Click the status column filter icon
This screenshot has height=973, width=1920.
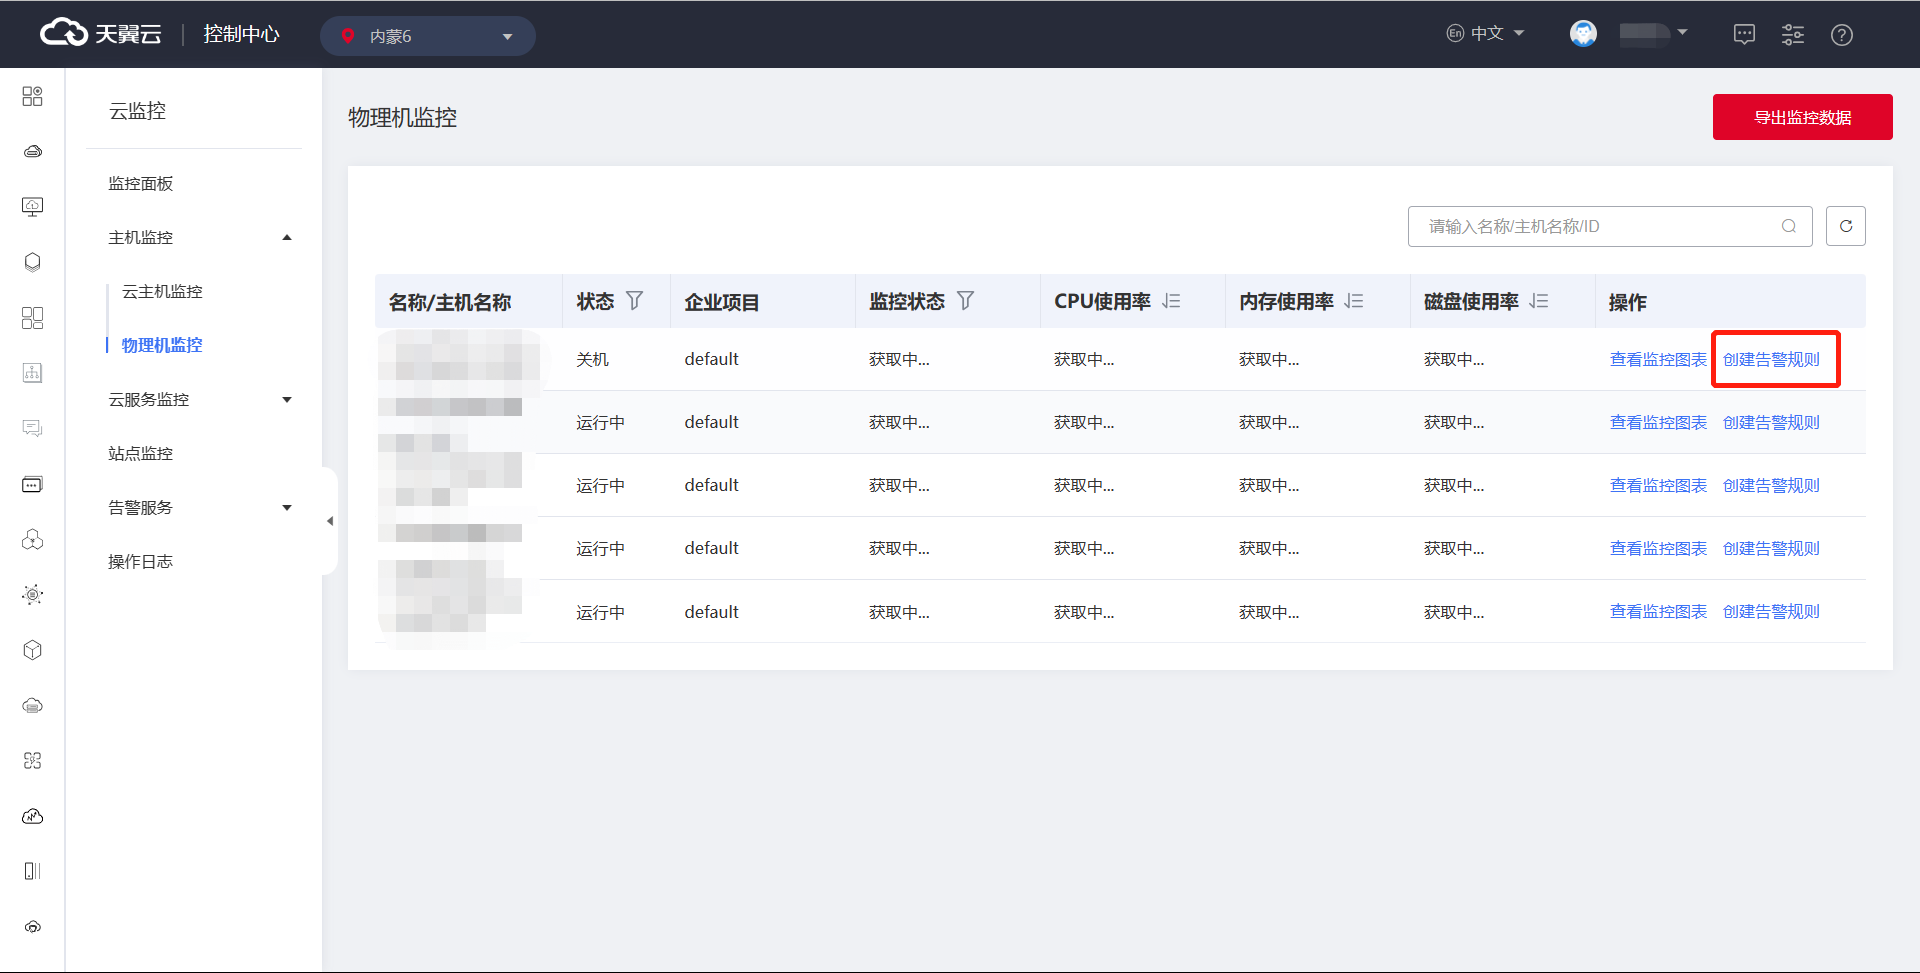(634, 301)
